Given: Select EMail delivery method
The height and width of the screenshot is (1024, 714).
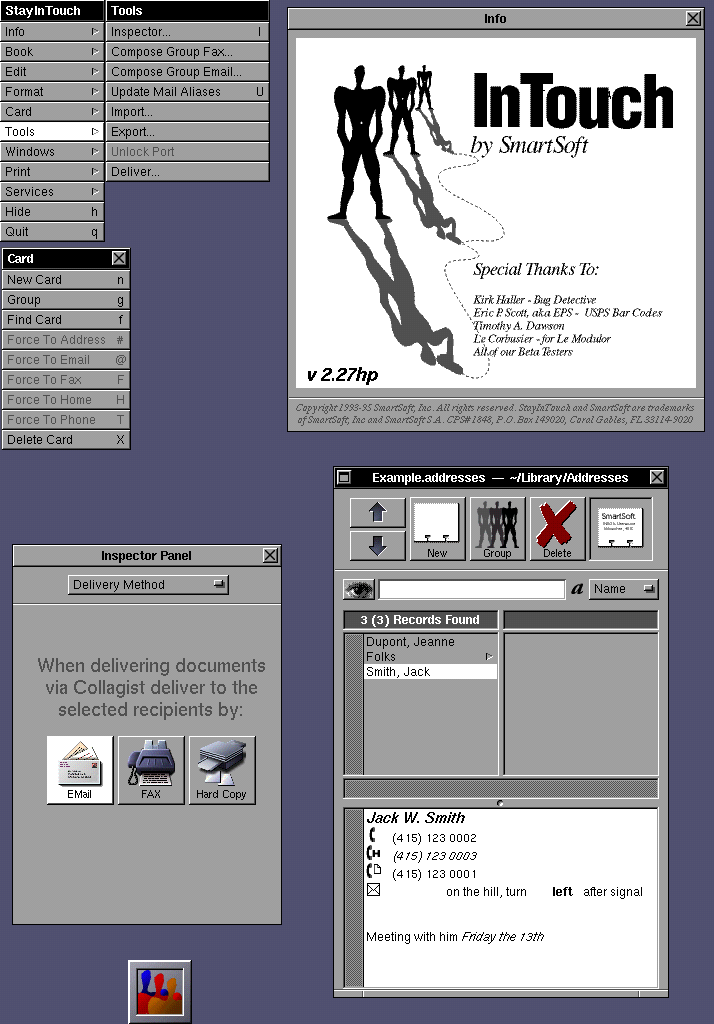Looking at the screenshot, I should (x=80, y=770).
